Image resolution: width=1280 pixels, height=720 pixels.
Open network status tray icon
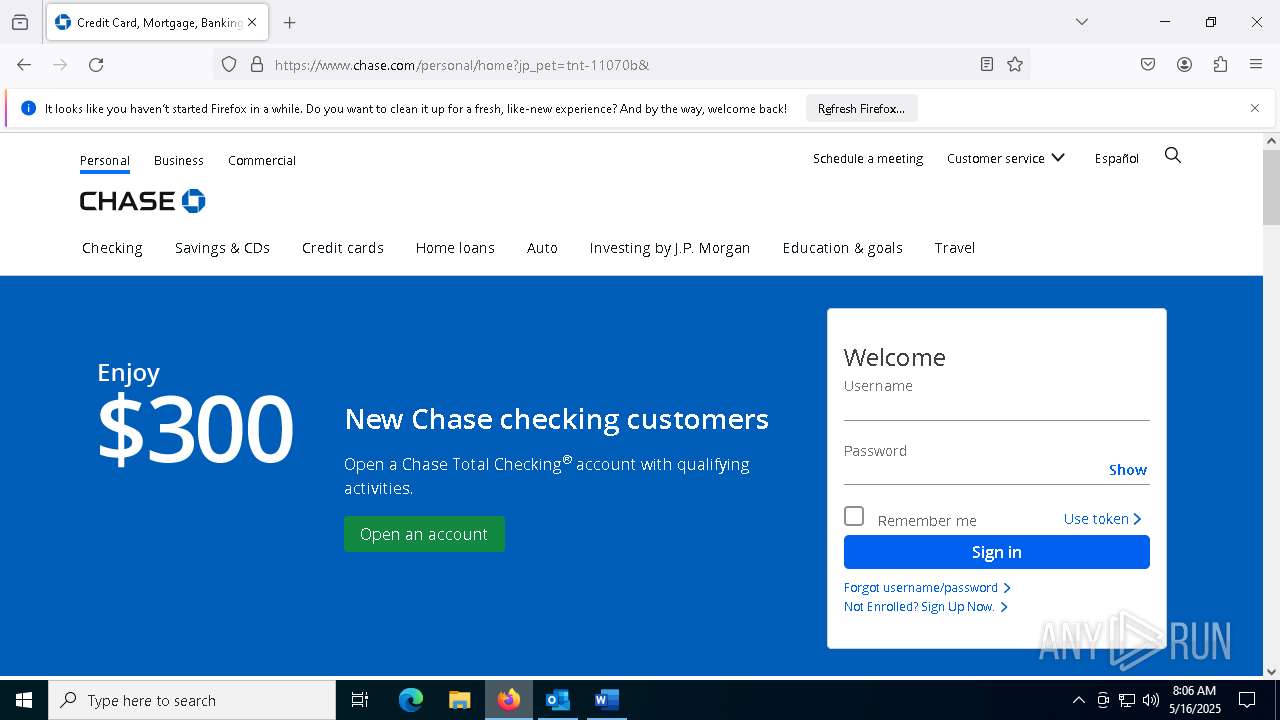pyautogui.click(x=1127, y=700)
